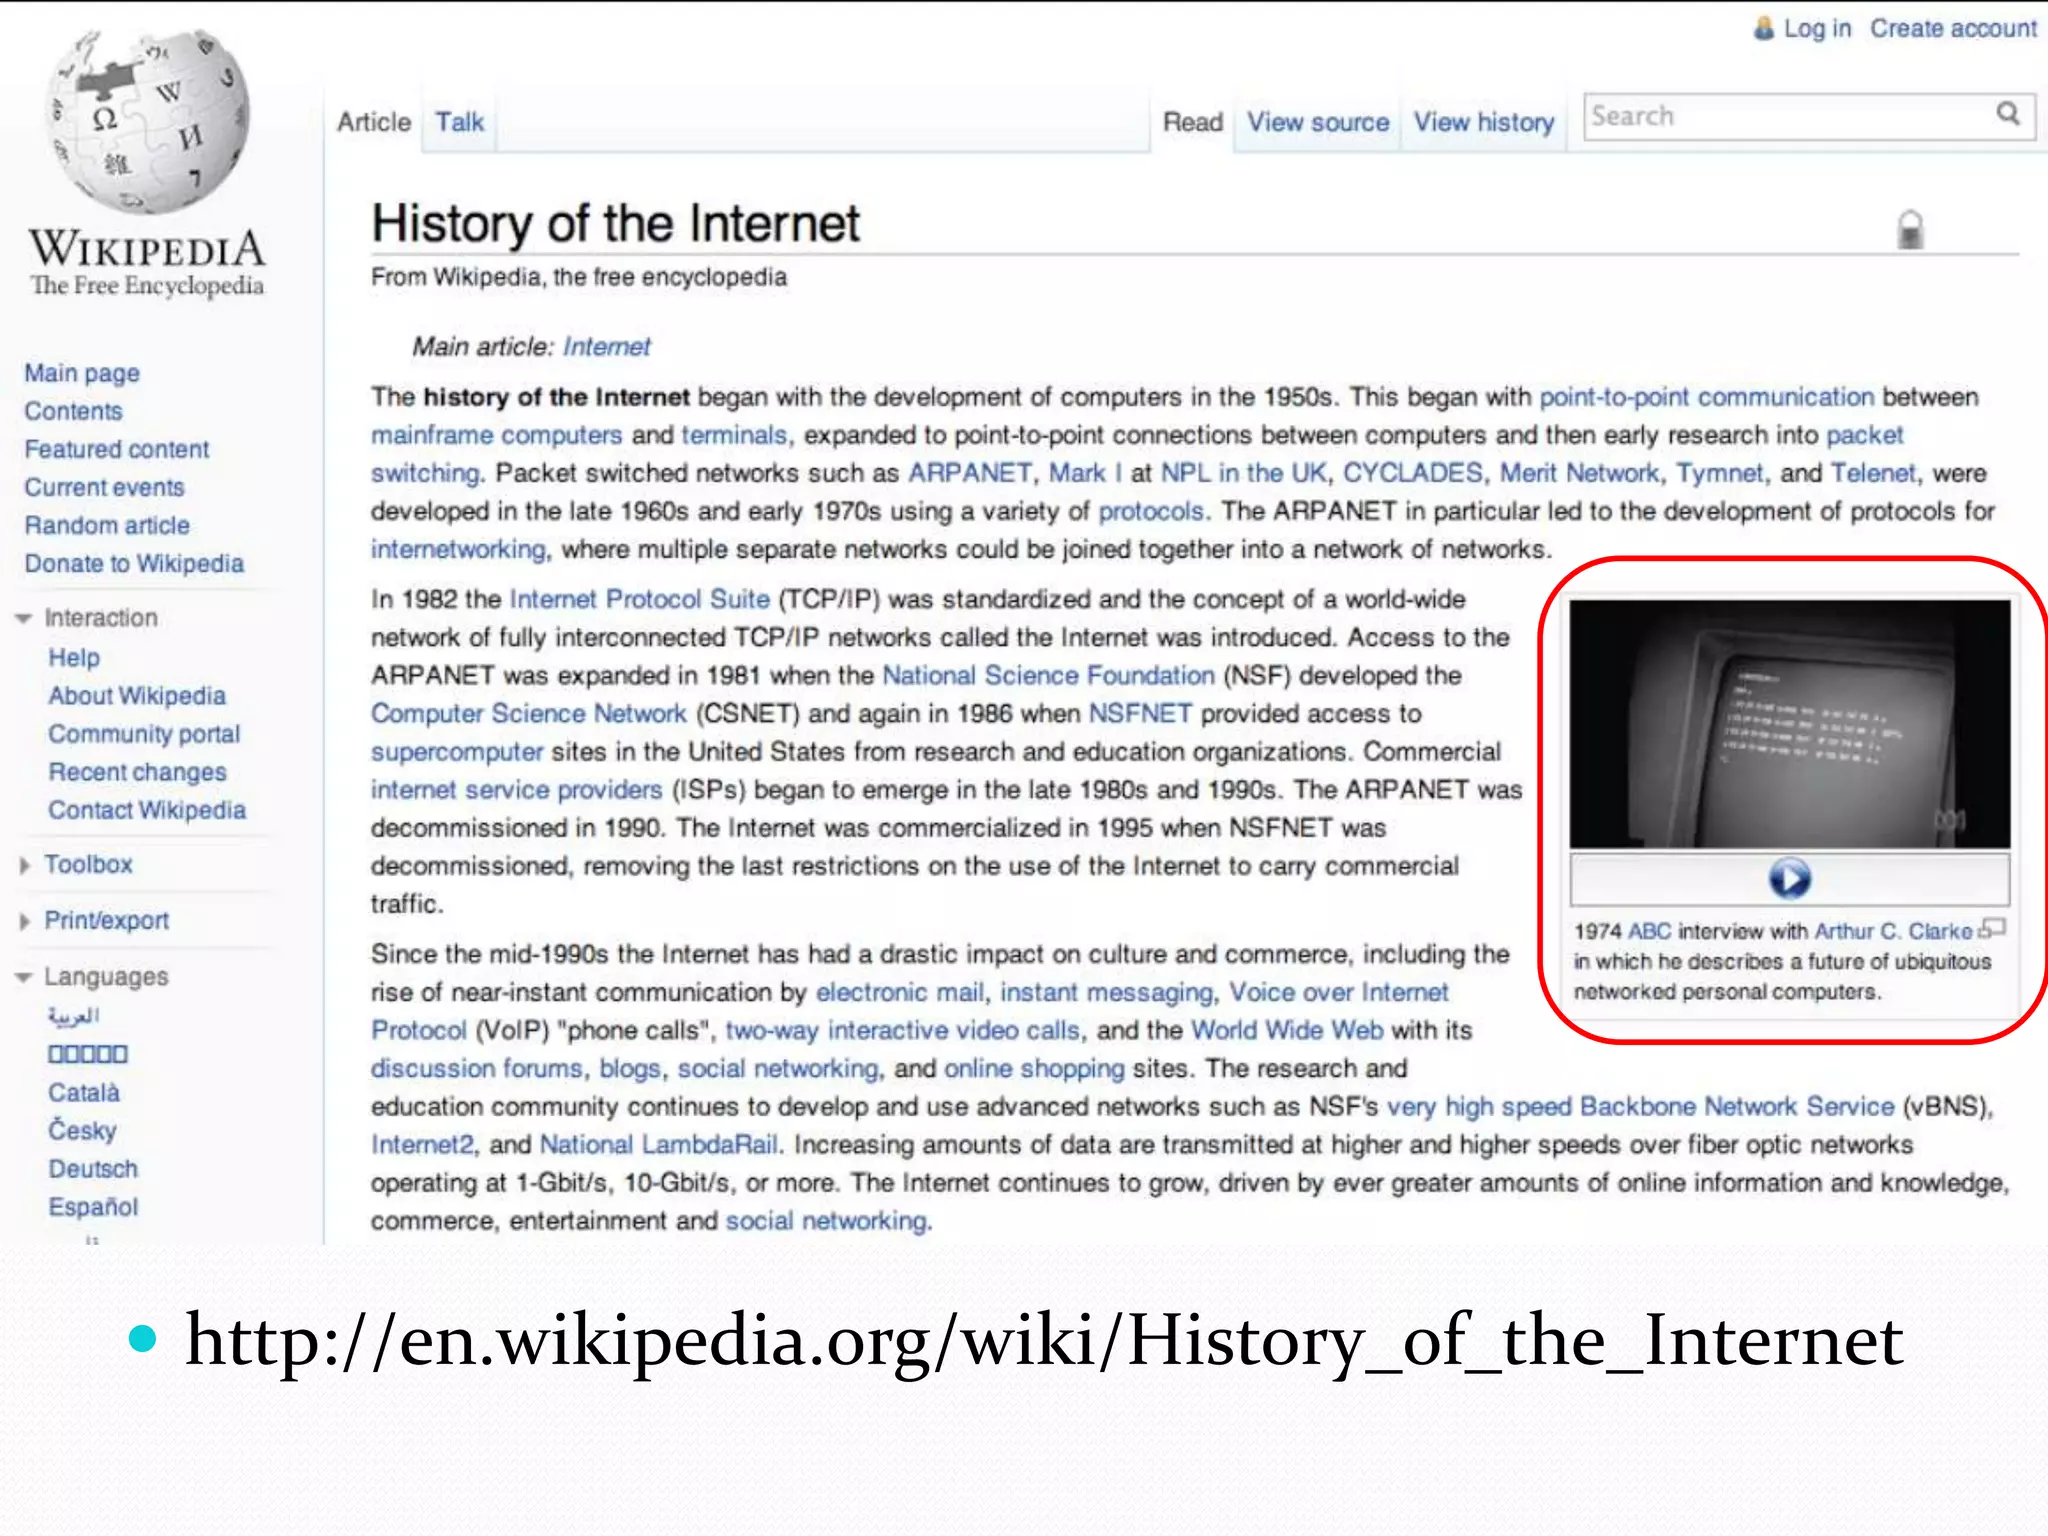Viewport: 2048px width, 1536px height.
Task: Open the Telenet link
Action: [1873, 473]
